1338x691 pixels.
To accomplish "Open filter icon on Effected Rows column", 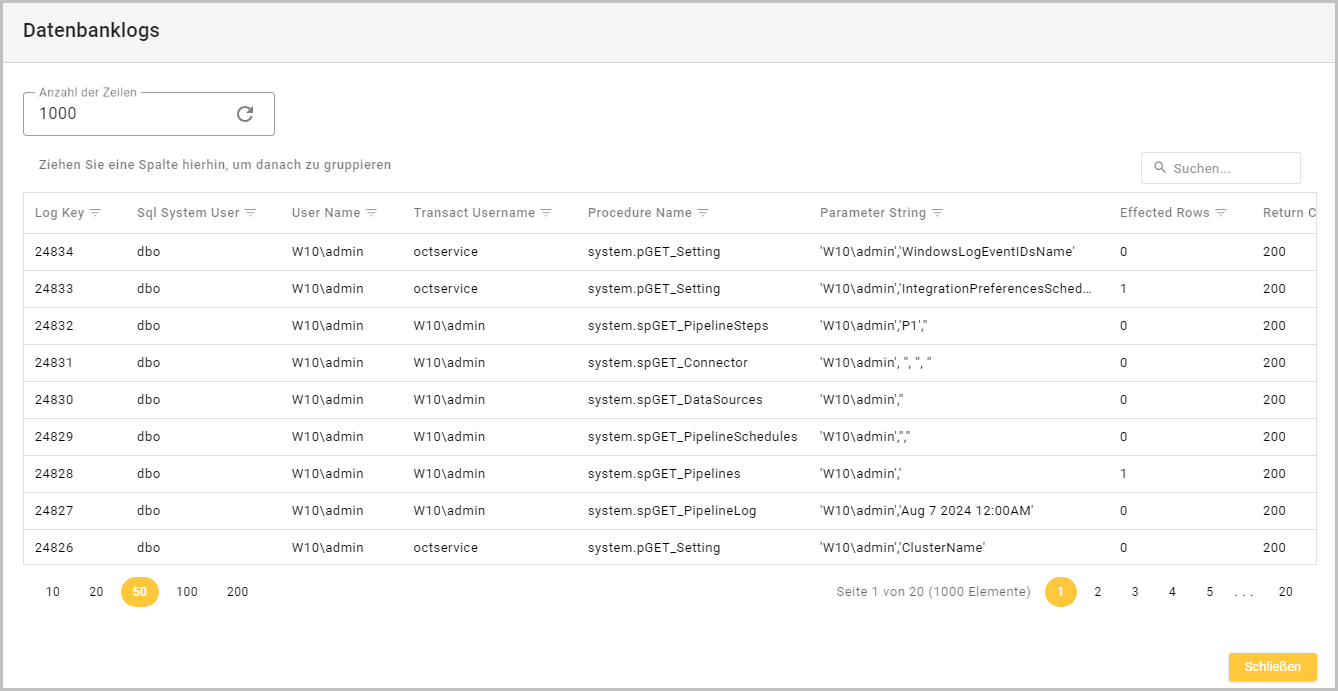I will 1221,213.
